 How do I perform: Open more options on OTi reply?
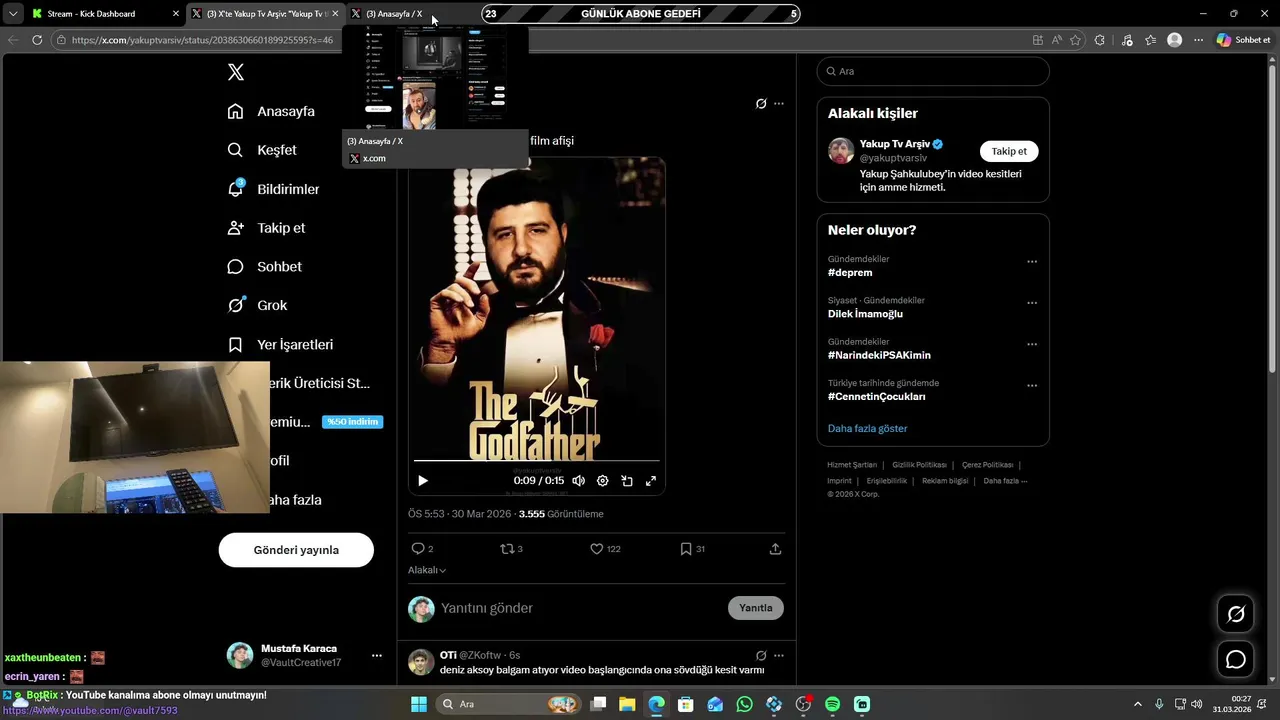779,656
